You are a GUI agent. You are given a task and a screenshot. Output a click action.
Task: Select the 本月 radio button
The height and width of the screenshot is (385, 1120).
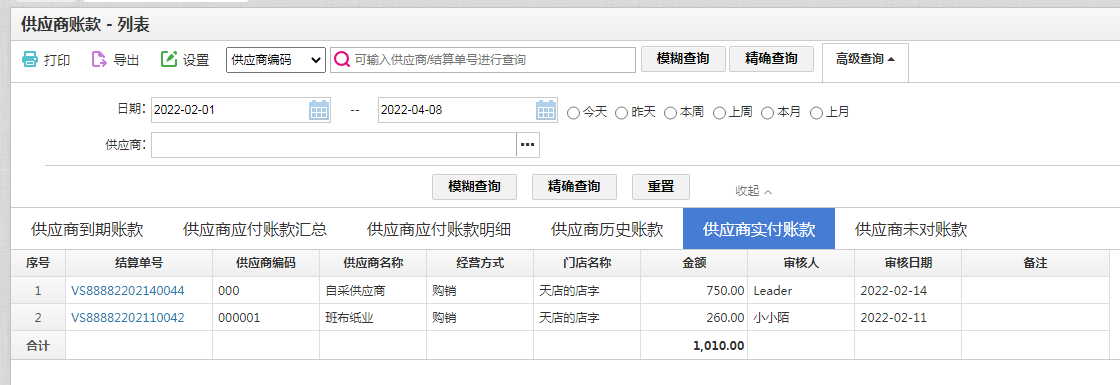(767, 113)
